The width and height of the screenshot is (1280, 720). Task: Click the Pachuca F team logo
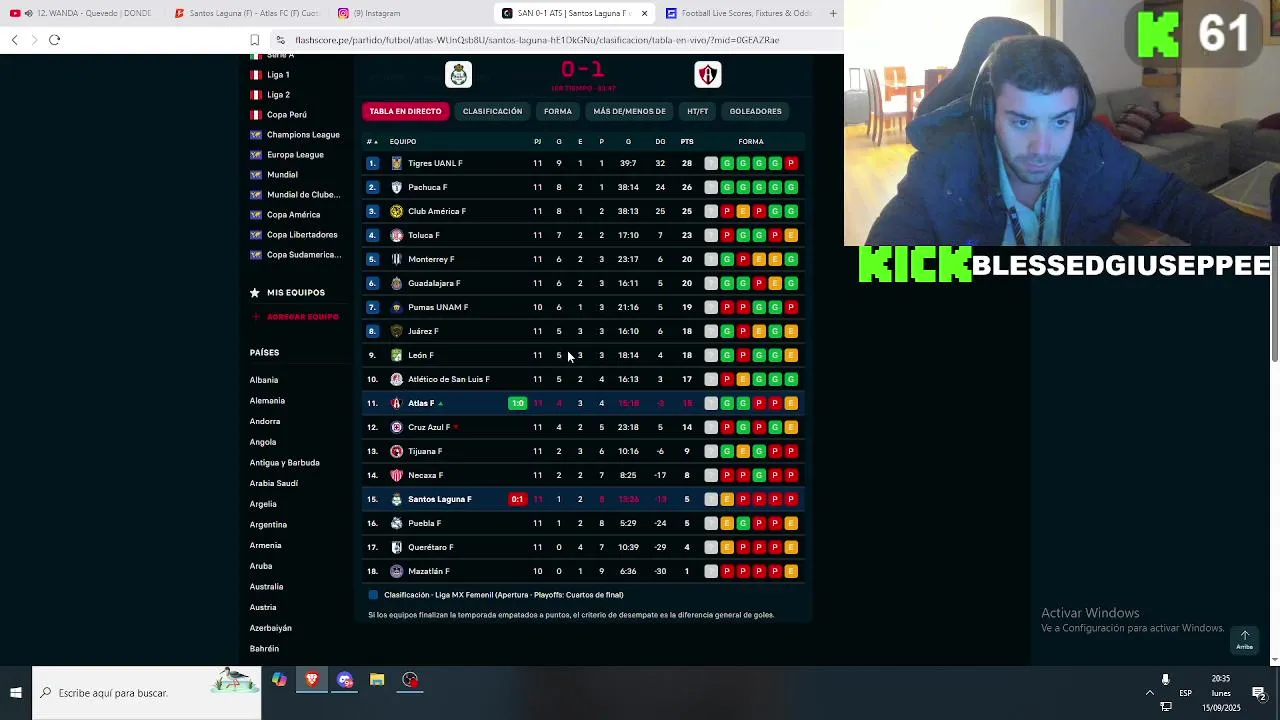click(396, 187)
